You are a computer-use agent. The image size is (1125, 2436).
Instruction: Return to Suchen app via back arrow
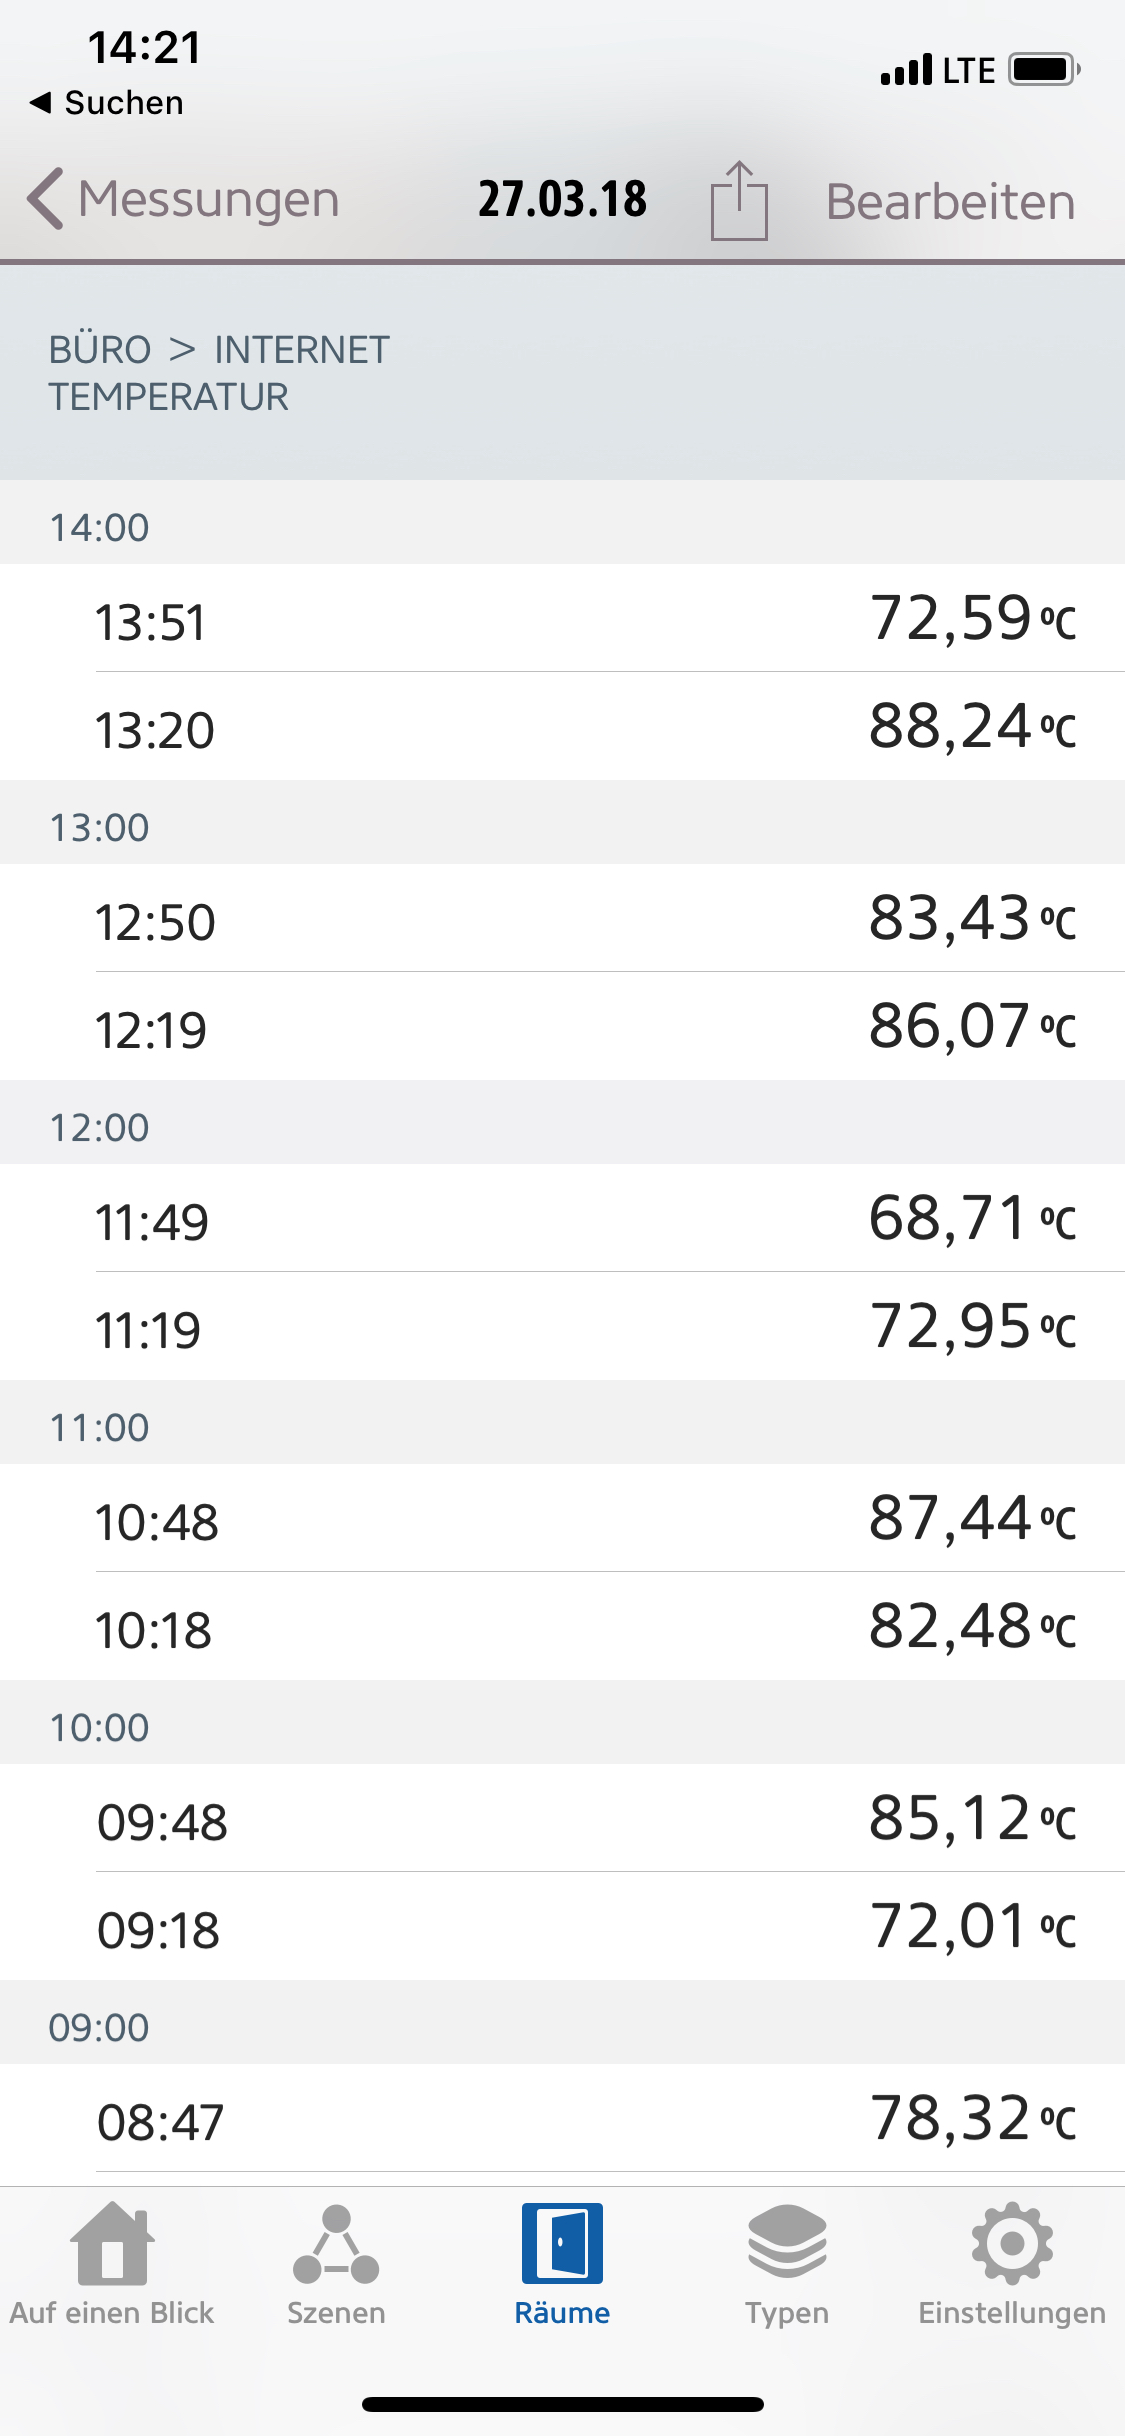click(106, 102)
